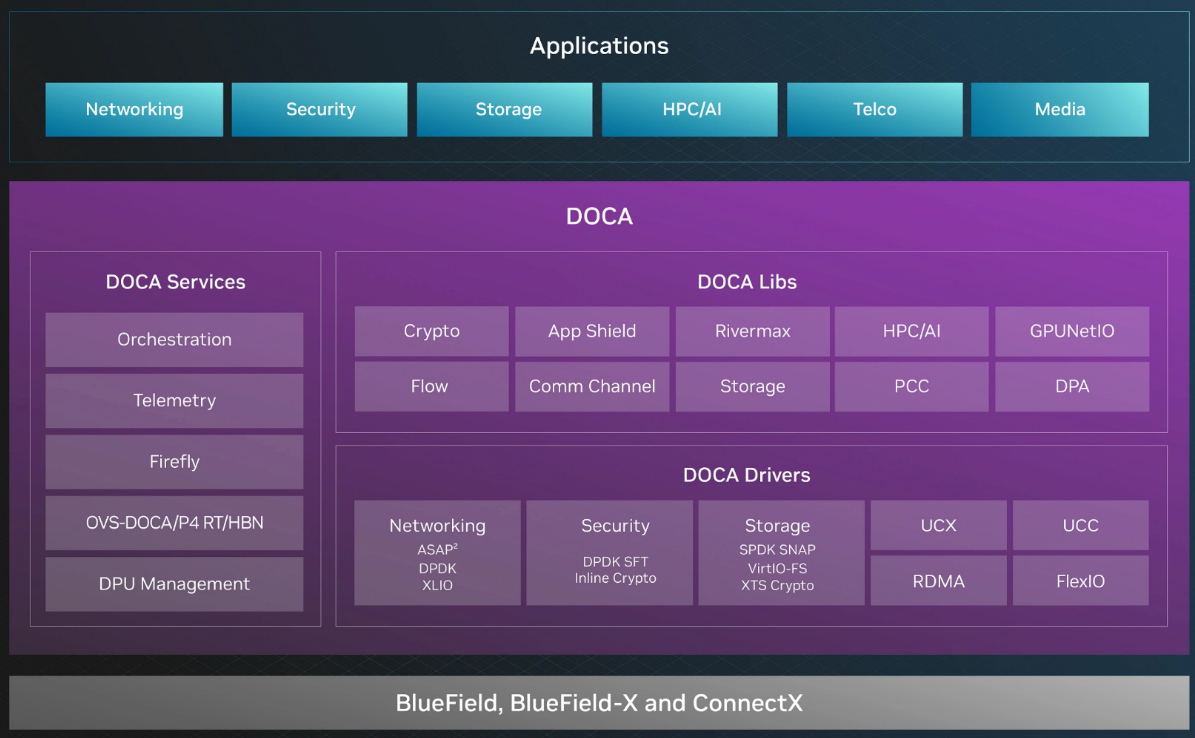1195x738 pixels.
Task: Open the RDMA driver box
Action: 938,581
